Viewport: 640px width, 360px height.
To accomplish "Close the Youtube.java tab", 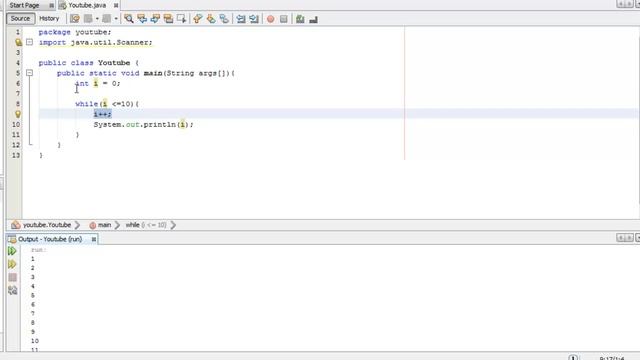I will [x=116, y=5].
